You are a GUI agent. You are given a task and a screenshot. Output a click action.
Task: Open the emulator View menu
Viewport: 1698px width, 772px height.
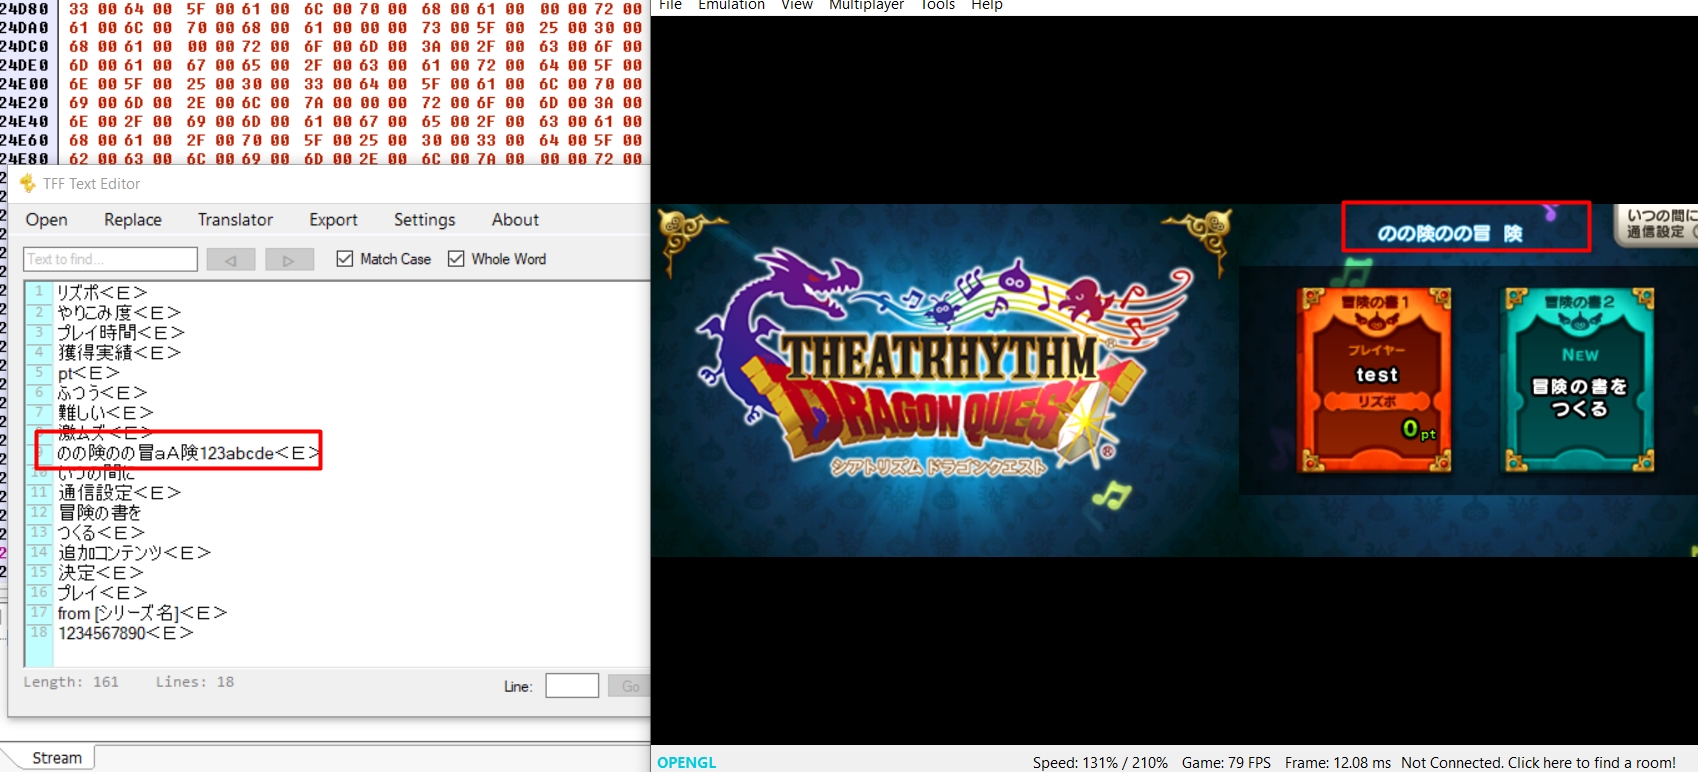coord(797,5)
